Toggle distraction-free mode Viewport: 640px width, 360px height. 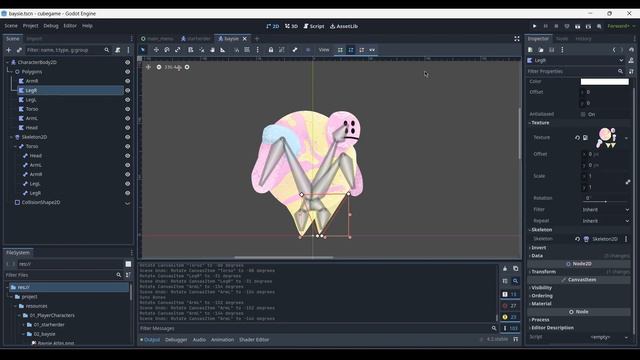pyautogui.click(x=517, y=39)
